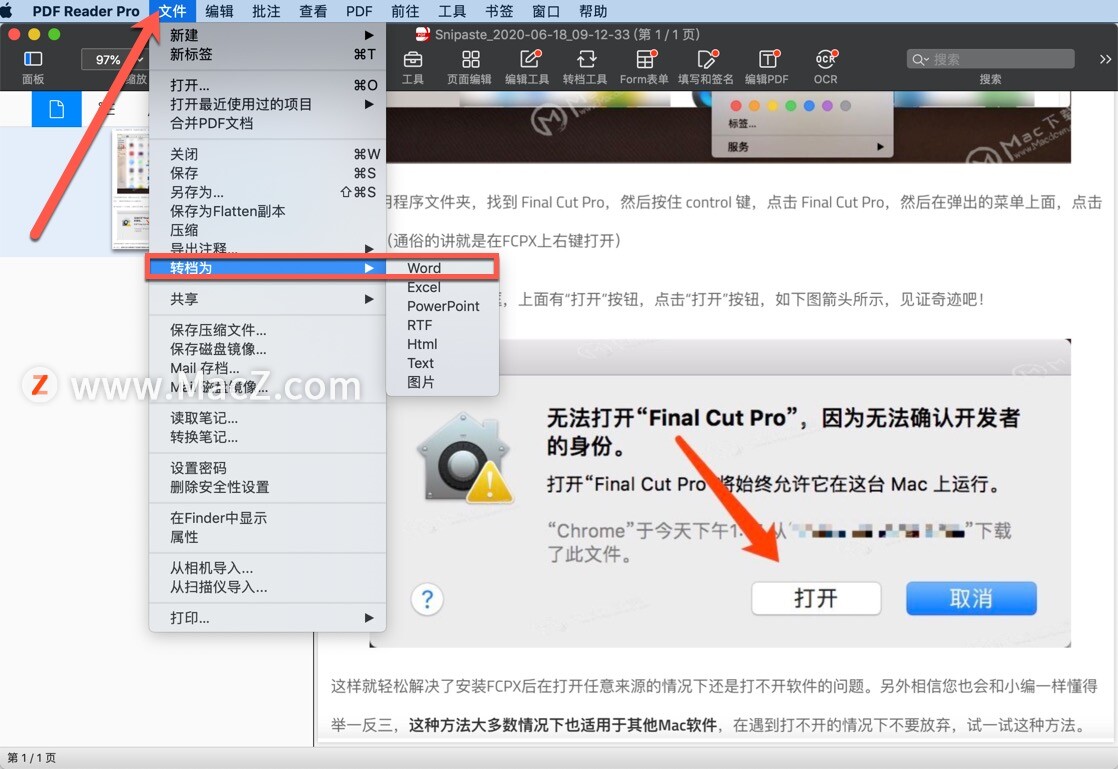Select 从相机导入... menu item

[x=267, y=568]
